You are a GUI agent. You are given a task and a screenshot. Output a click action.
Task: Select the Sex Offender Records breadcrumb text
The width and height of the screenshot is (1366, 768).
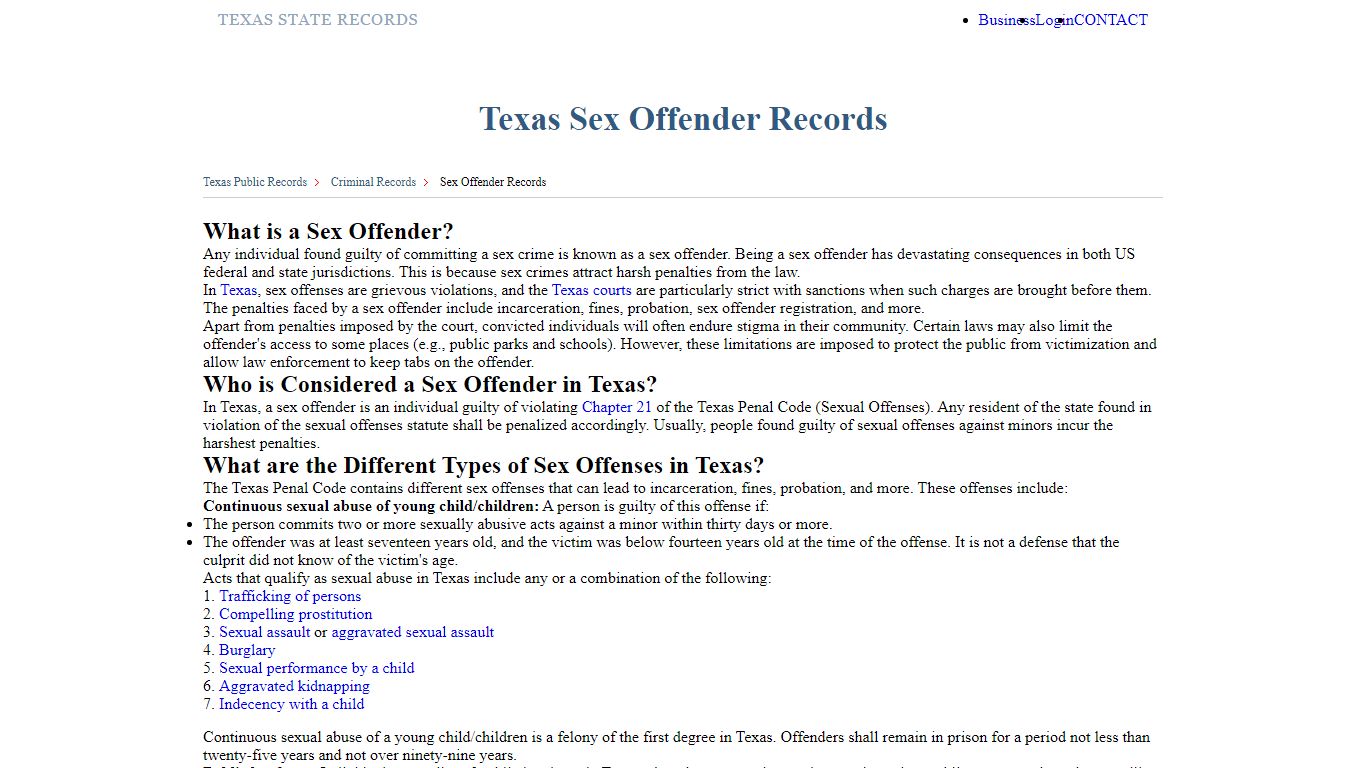(493, 182)
